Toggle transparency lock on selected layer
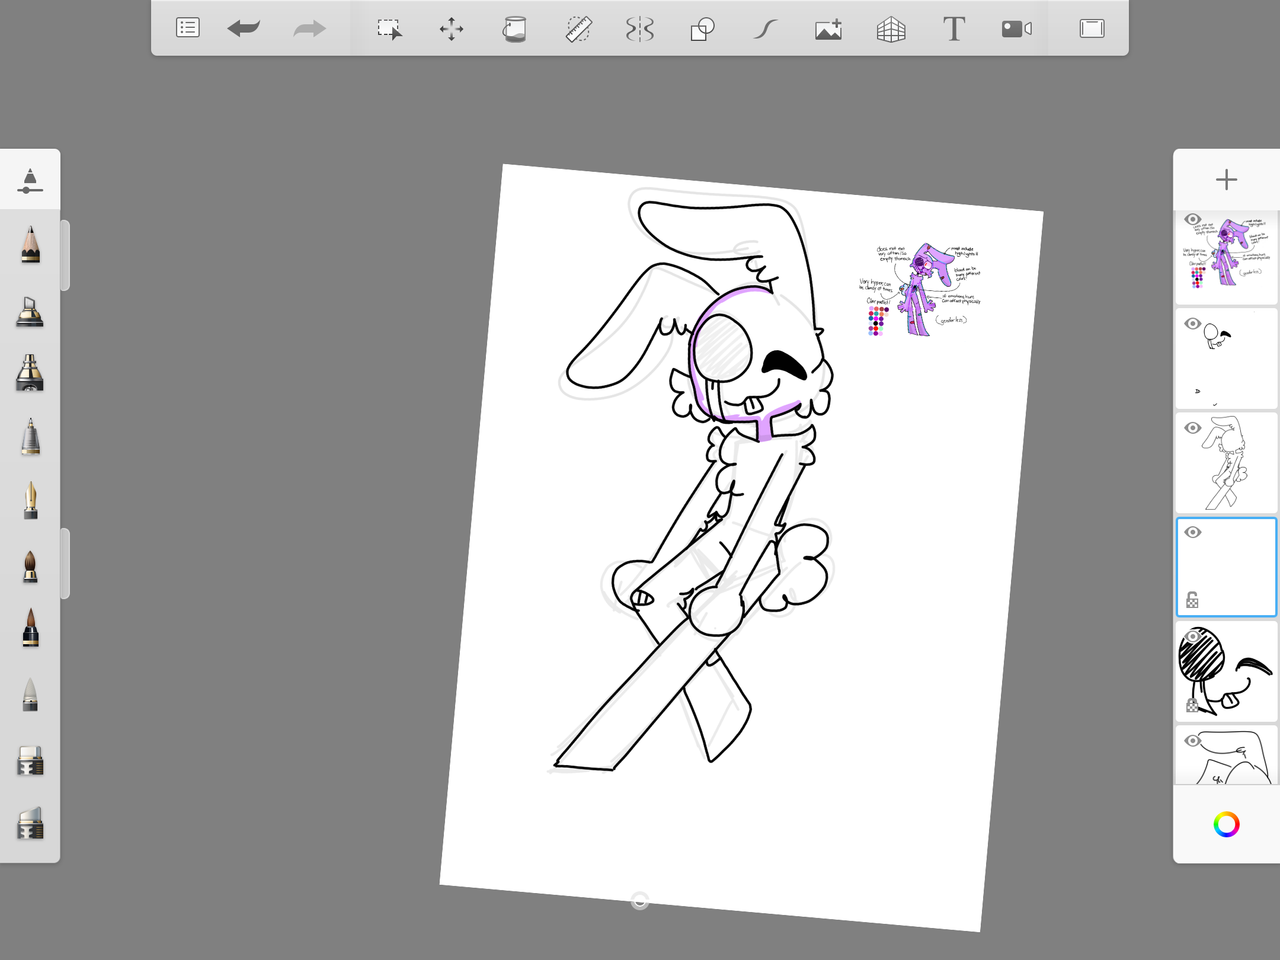1280x960 pixels. pos(1192,600)
